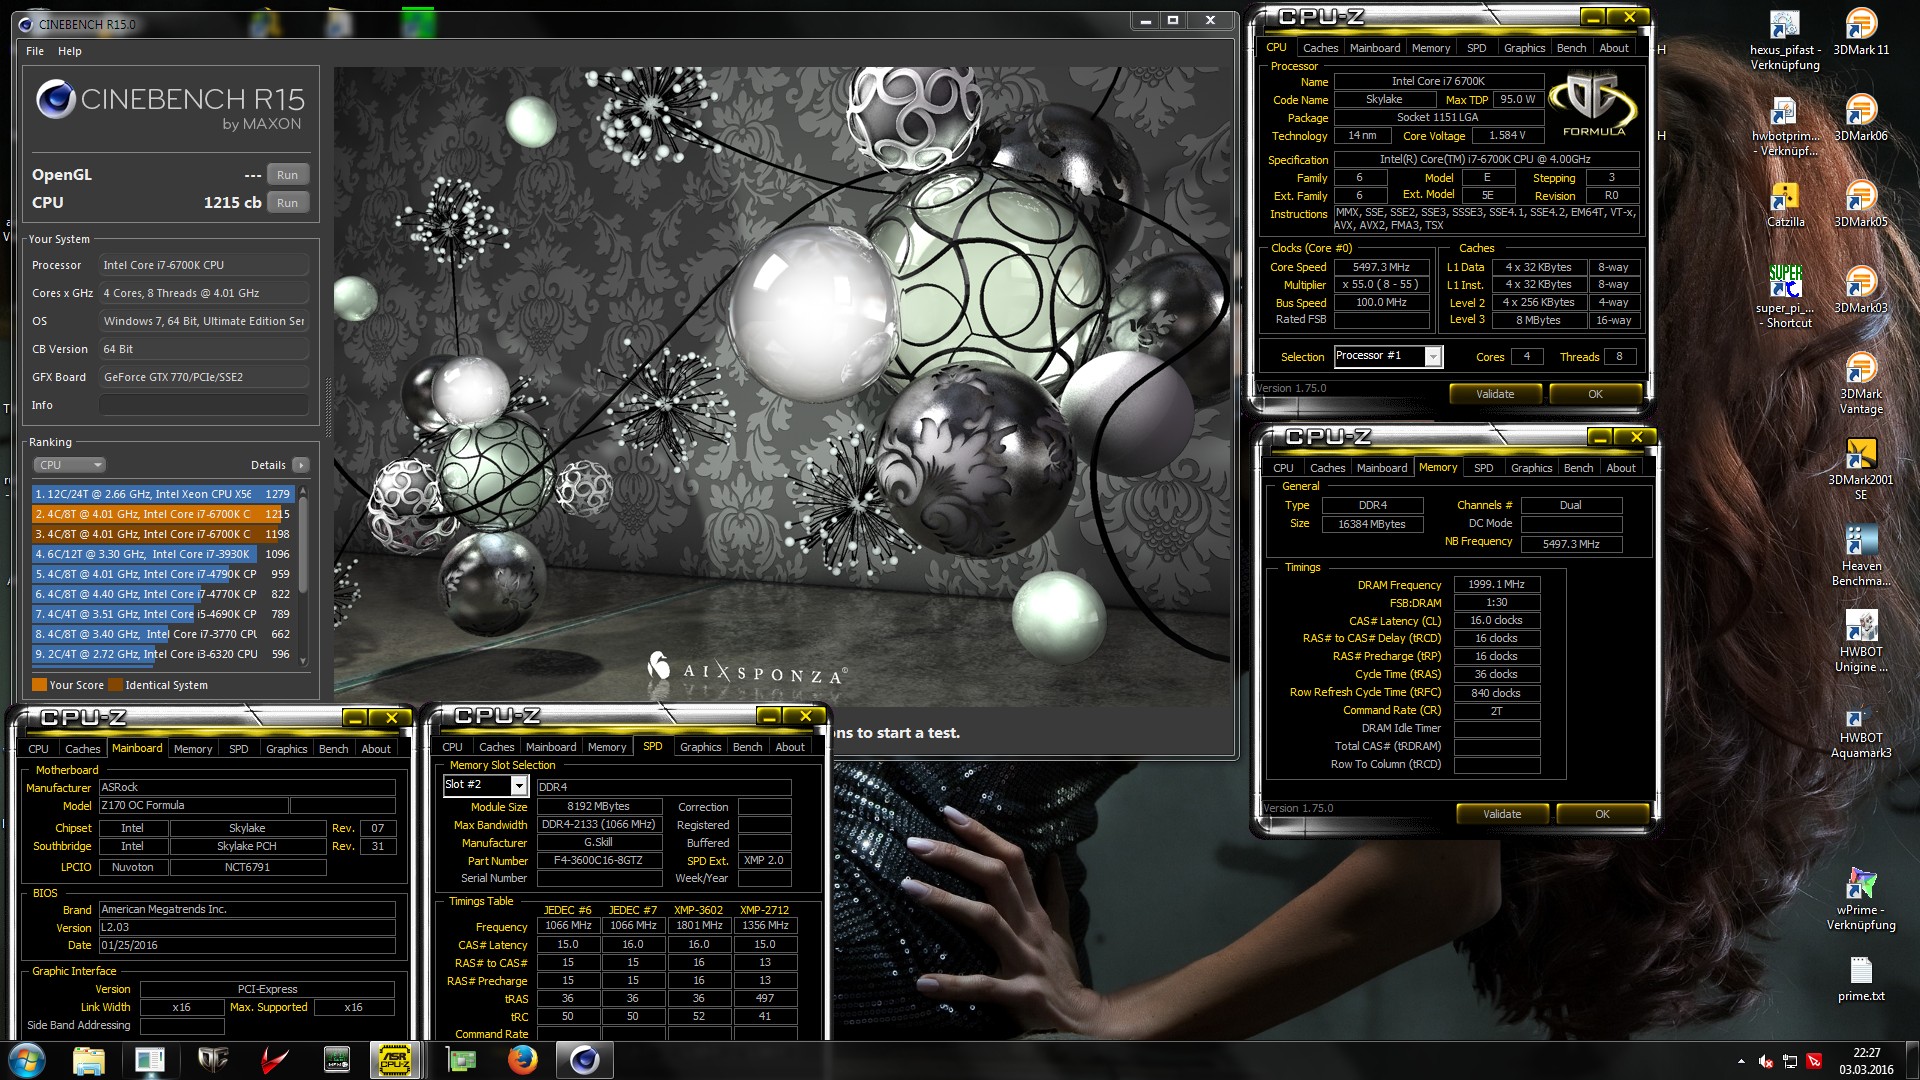Launch the Catzilla desktop icon
The image size is (1920, 1080).
tap(1785, 204)
